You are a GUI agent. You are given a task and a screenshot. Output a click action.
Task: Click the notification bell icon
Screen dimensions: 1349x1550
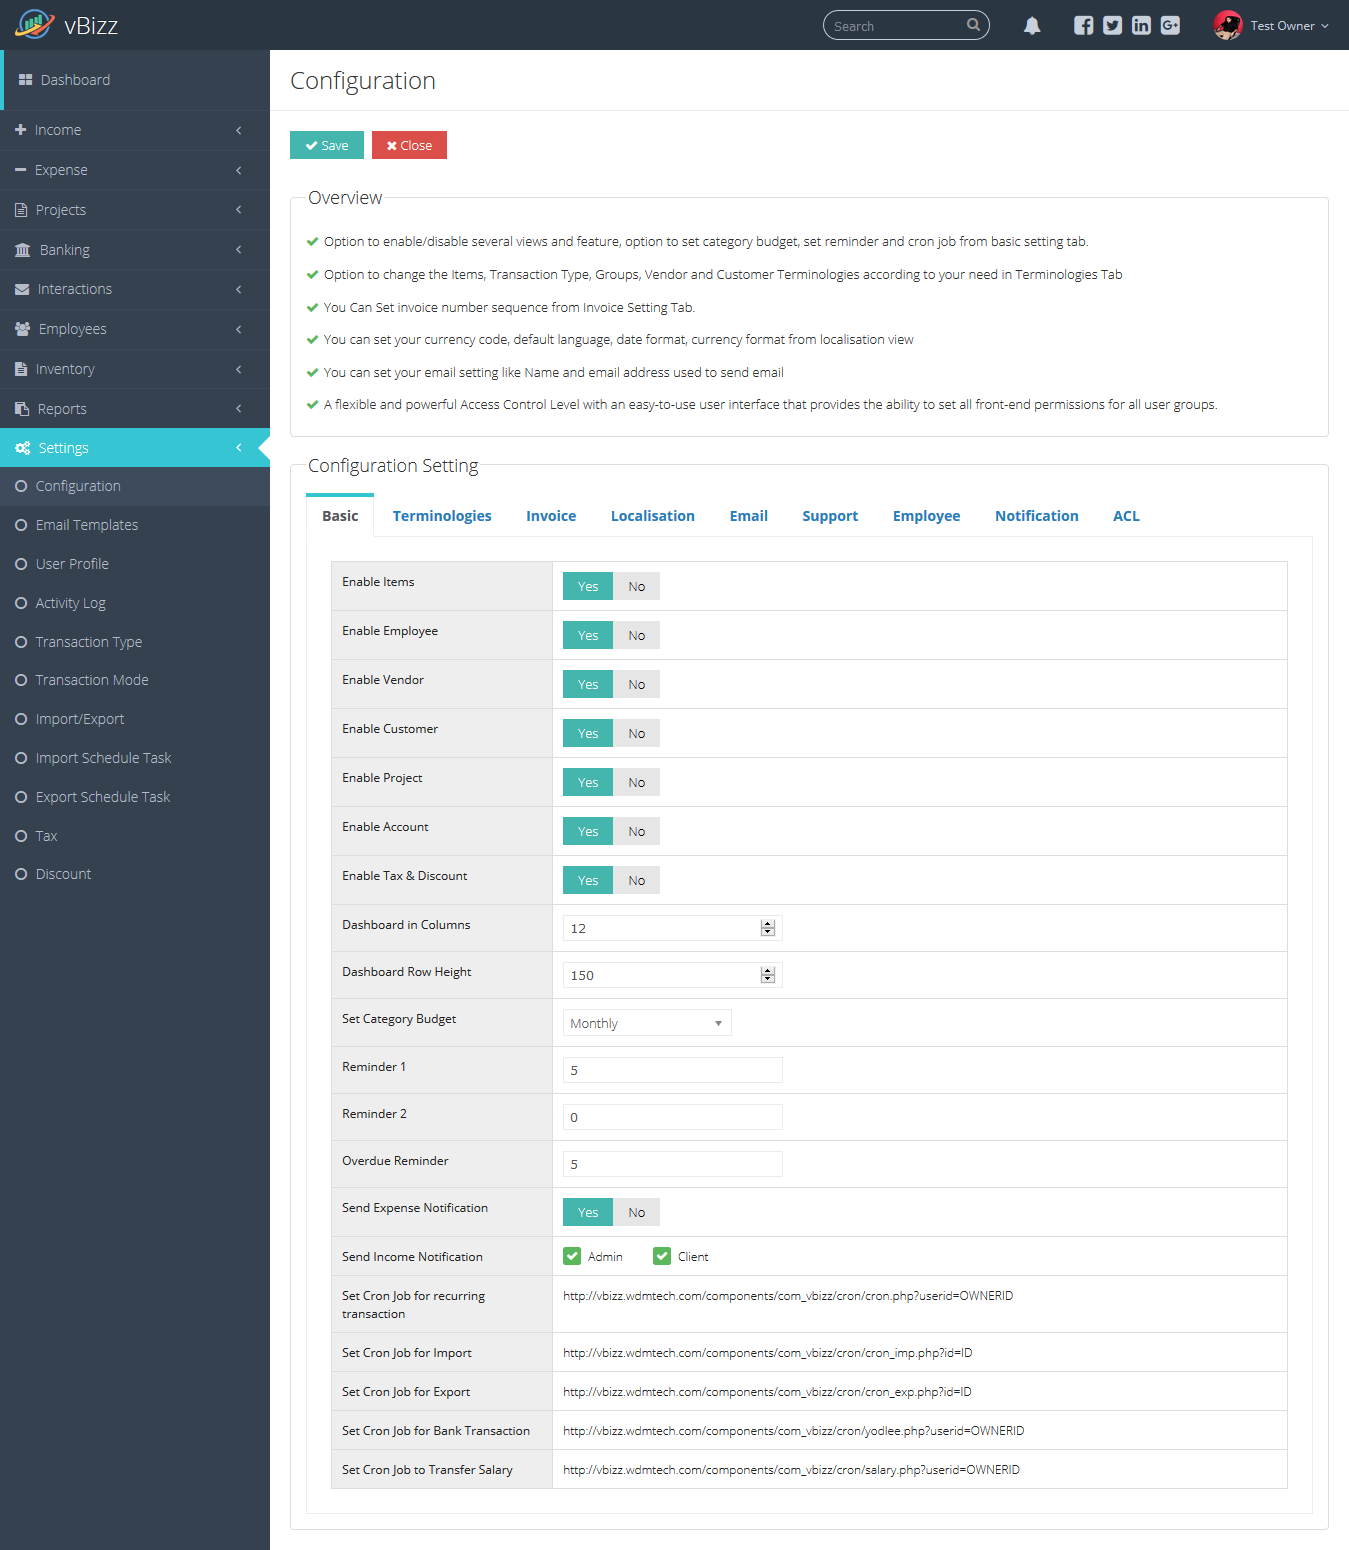(x=1032, y=26)
